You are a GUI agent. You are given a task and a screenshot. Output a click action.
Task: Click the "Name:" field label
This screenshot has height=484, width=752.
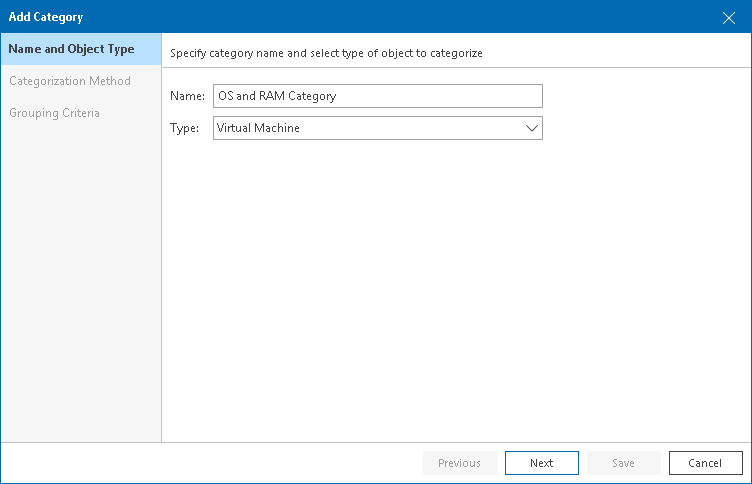(x=187, y=96)
